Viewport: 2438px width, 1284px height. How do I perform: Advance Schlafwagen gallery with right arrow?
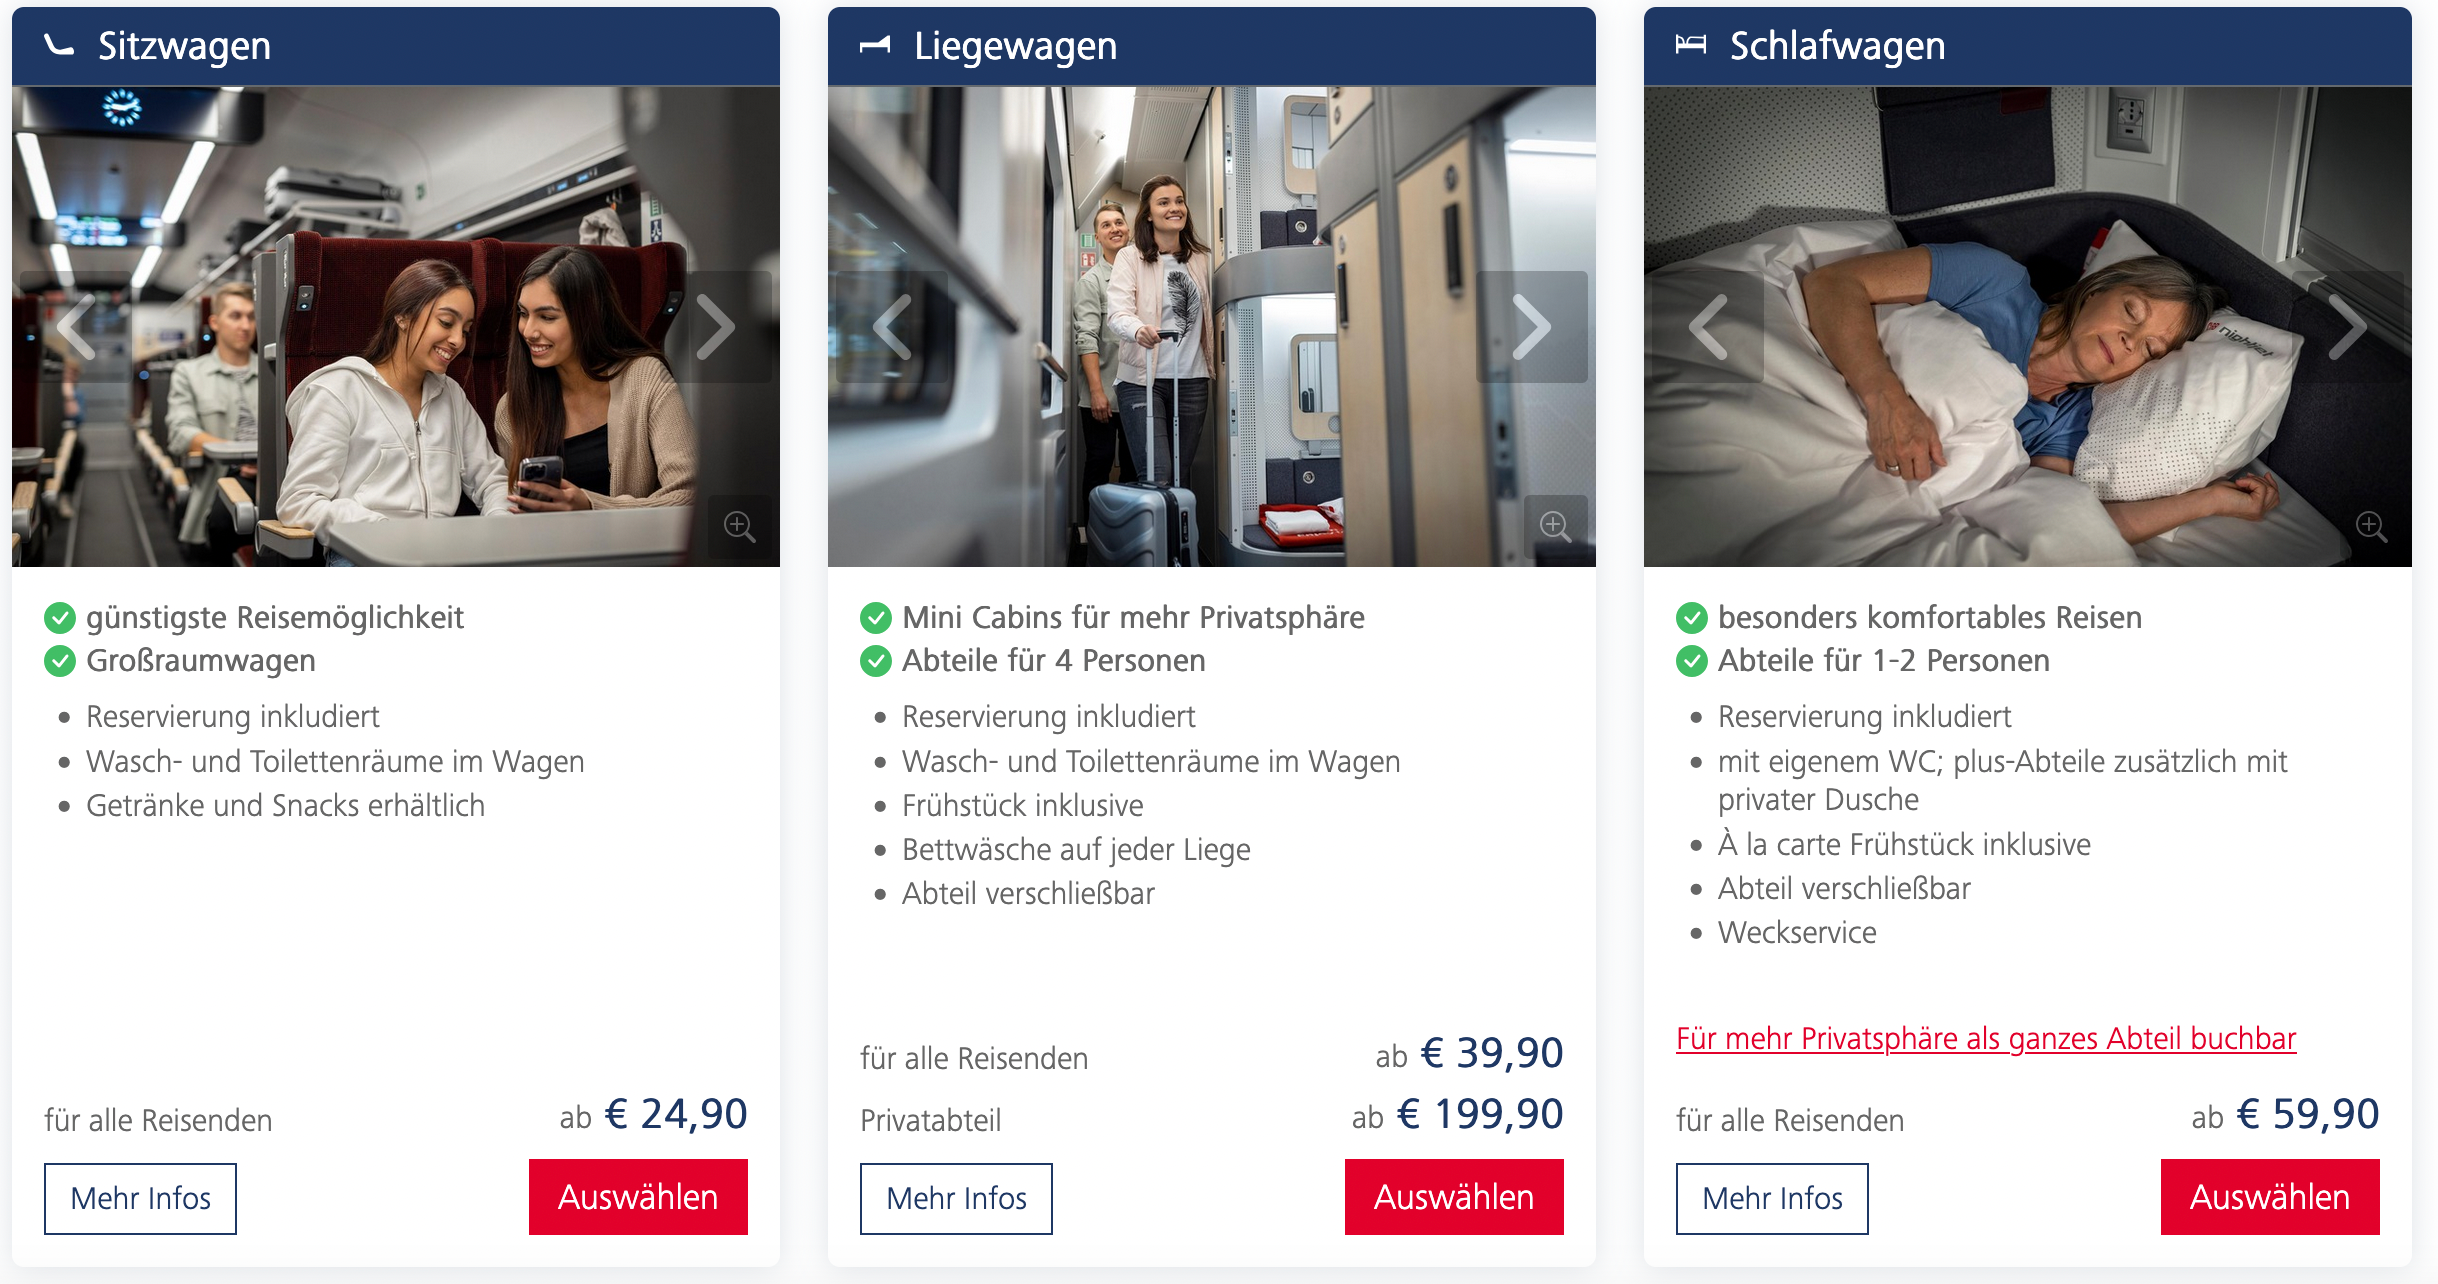point(2348,327)
